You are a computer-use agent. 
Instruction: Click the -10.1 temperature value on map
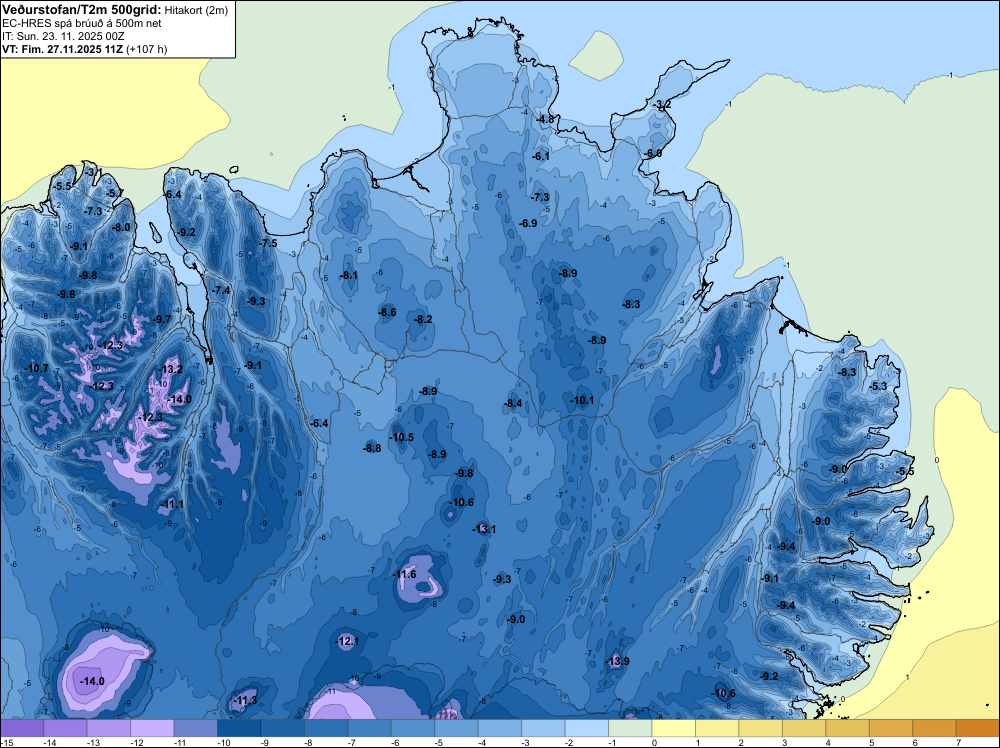[x=582, y=400]
